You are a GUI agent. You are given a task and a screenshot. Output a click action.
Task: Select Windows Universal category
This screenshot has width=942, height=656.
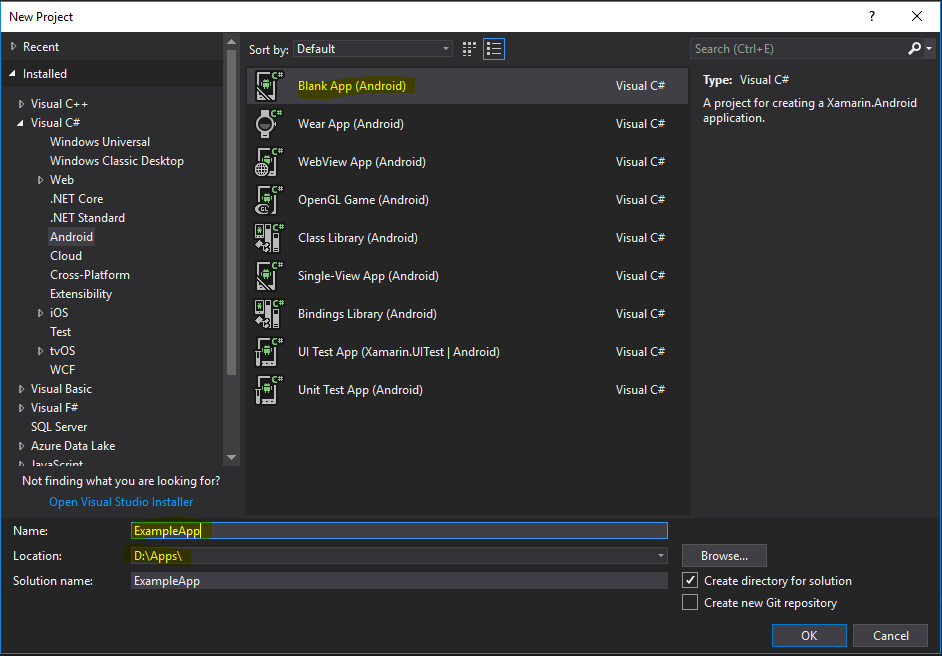[100, 142]
